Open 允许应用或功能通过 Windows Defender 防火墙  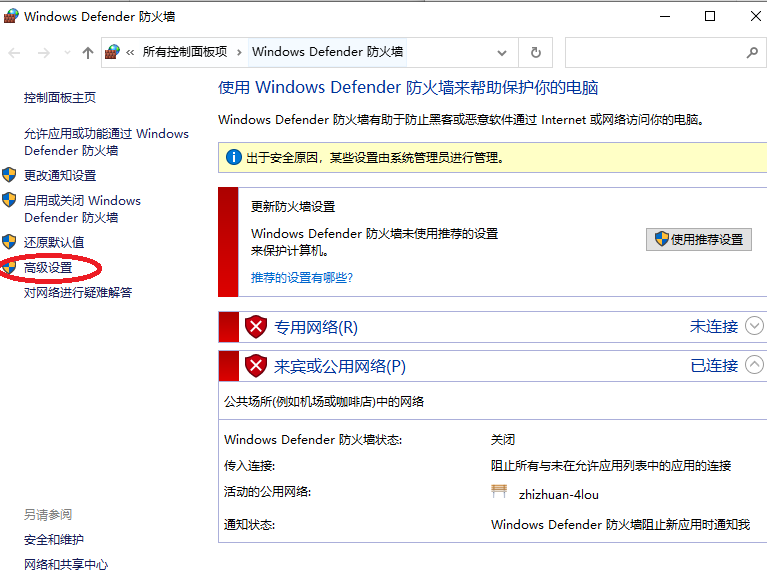pyautogui.click(x=106, y=142)
